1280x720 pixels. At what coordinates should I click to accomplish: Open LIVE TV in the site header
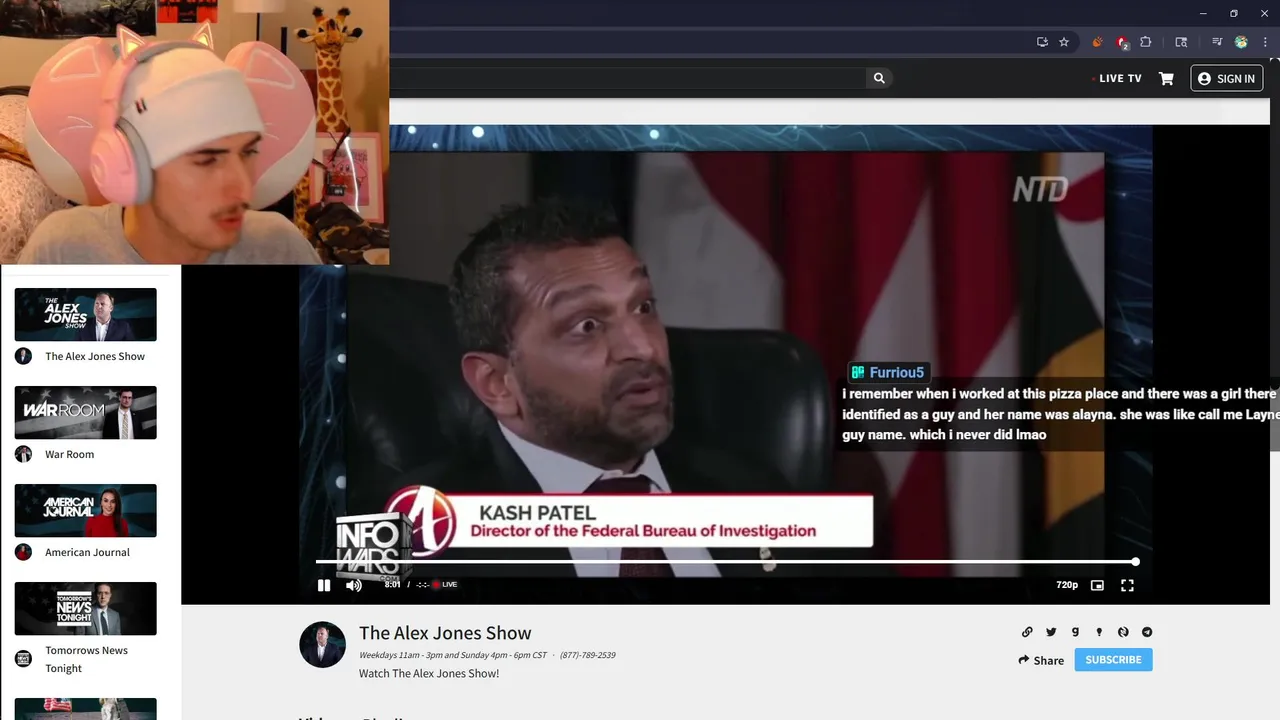click(1118, 78)
